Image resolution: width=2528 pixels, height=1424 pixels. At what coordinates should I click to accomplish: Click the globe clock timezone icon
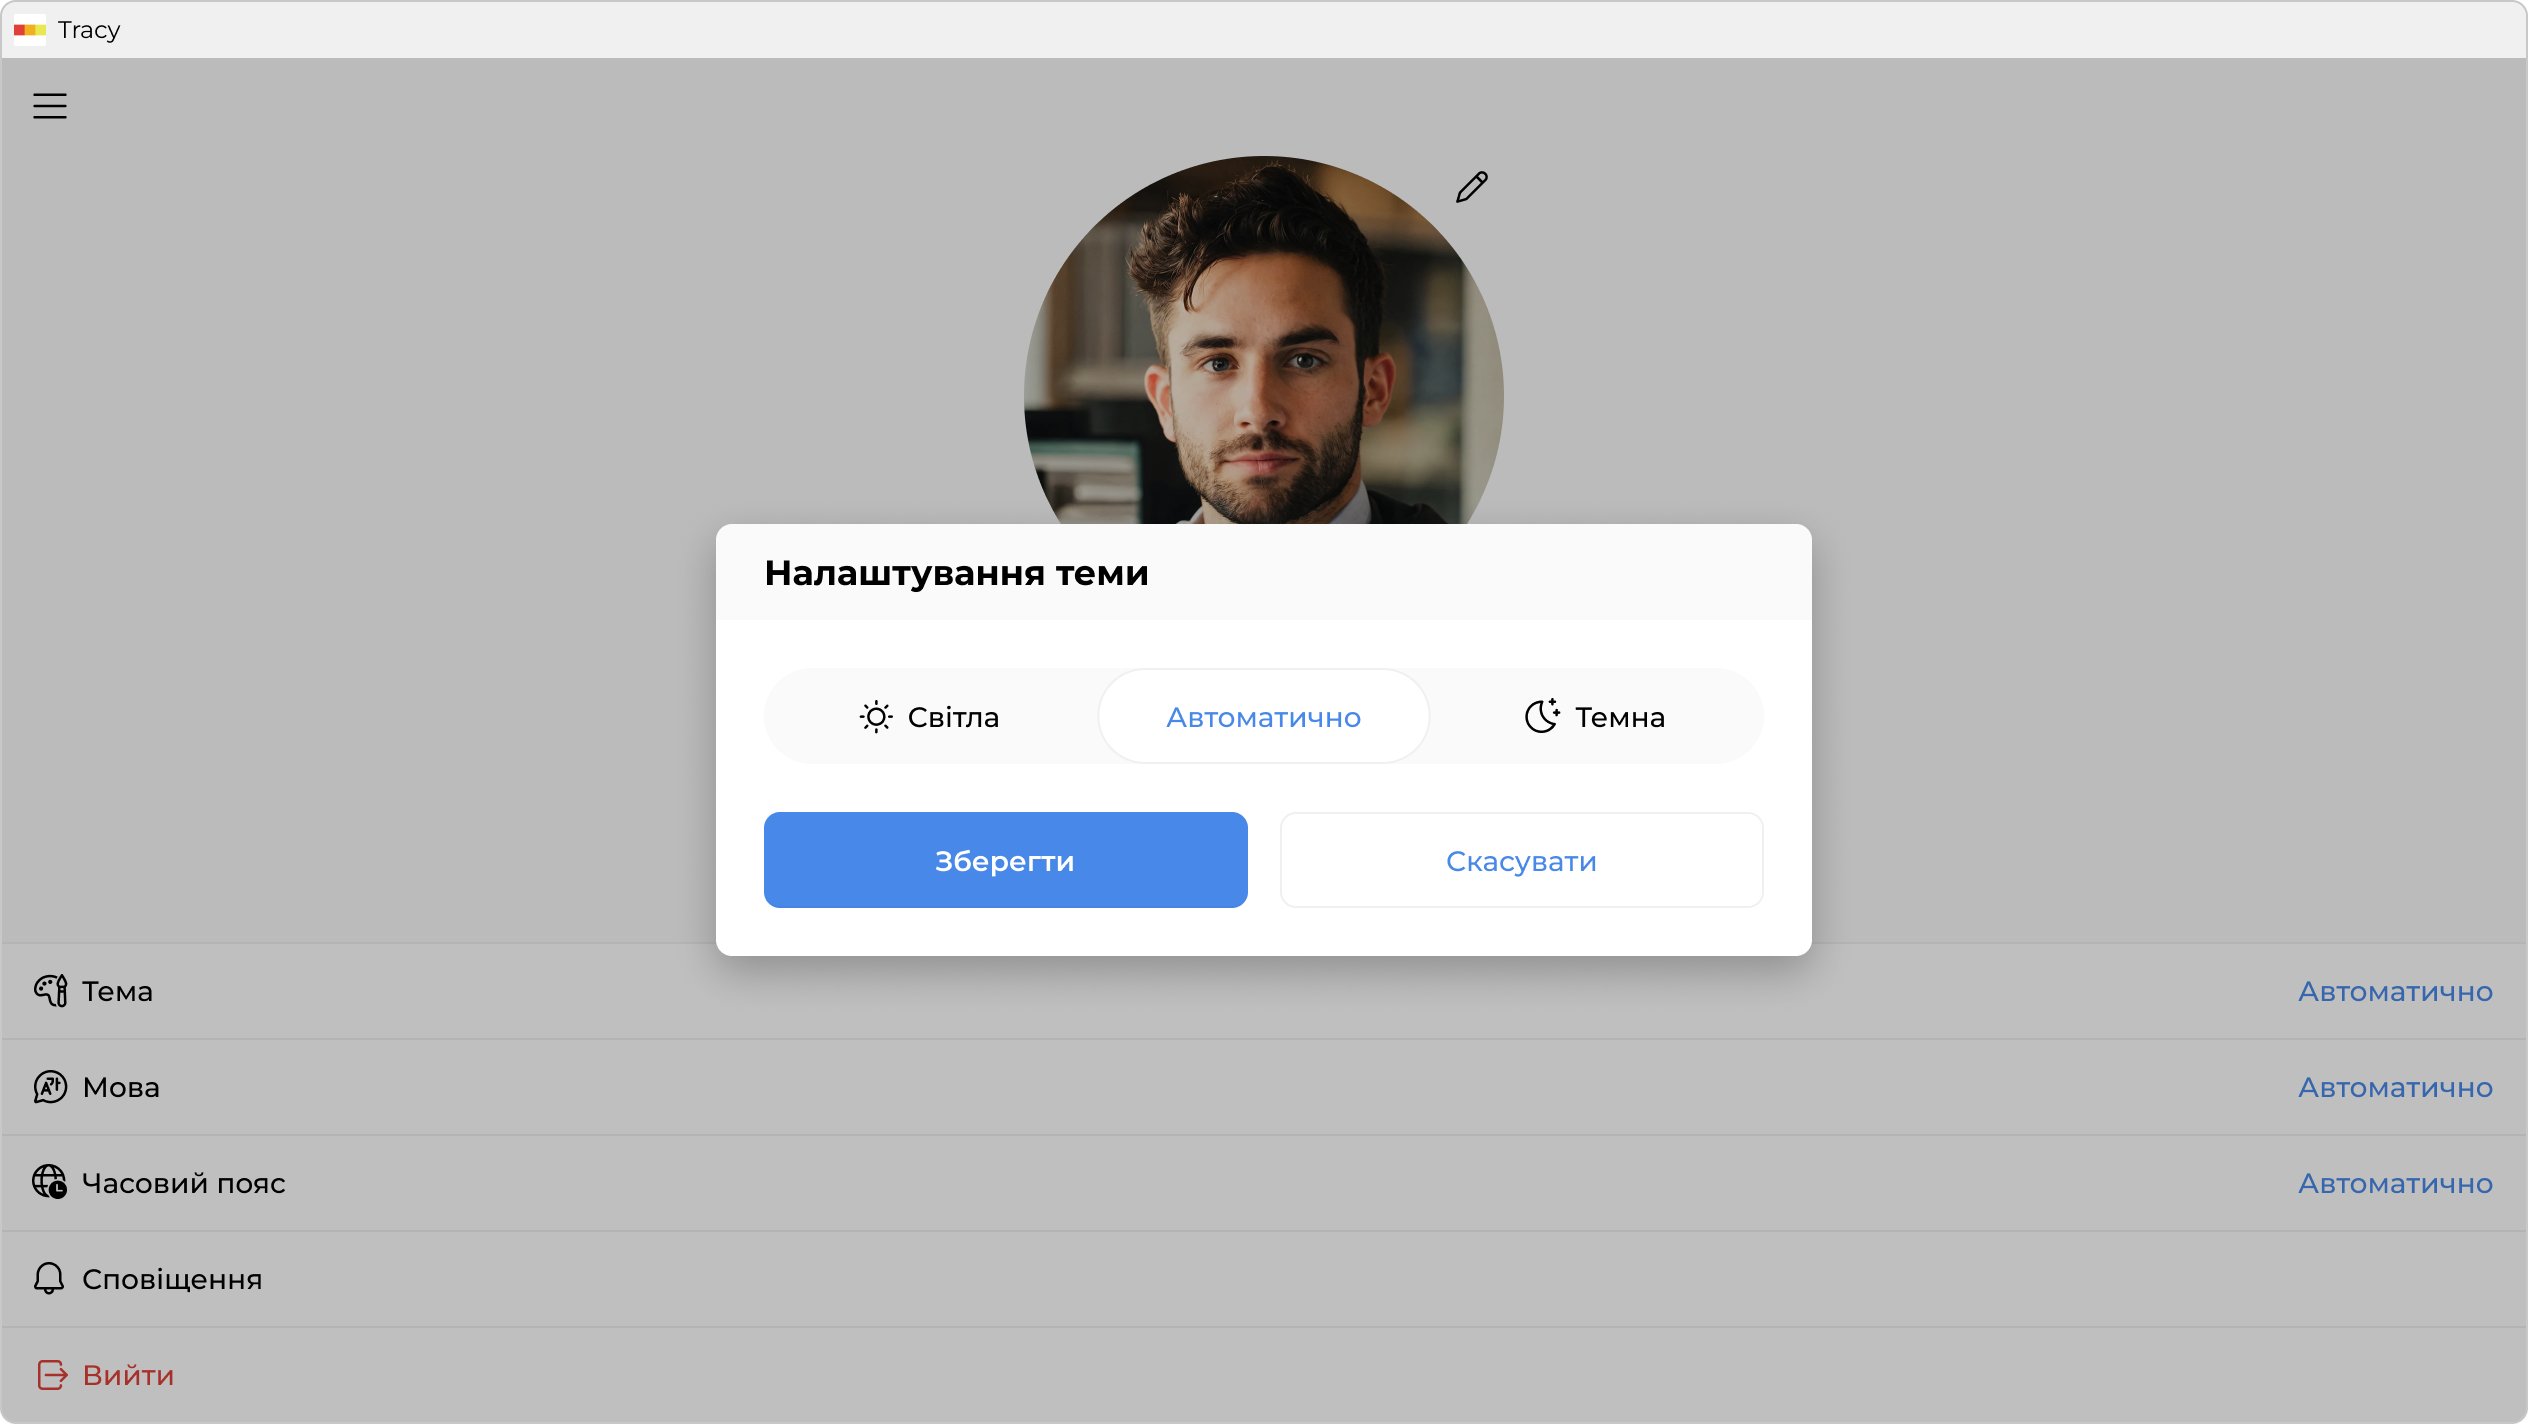[50, 1182]
